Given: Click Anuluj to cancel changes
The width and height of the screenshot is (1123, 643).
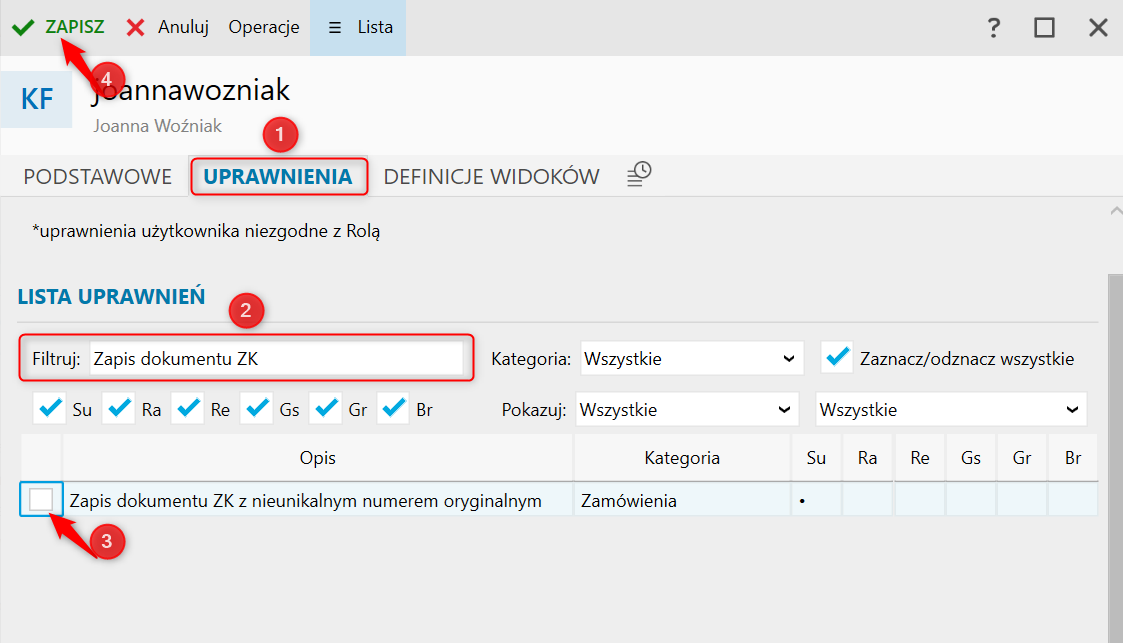Looking at the screenshot, I should [168, 28].
